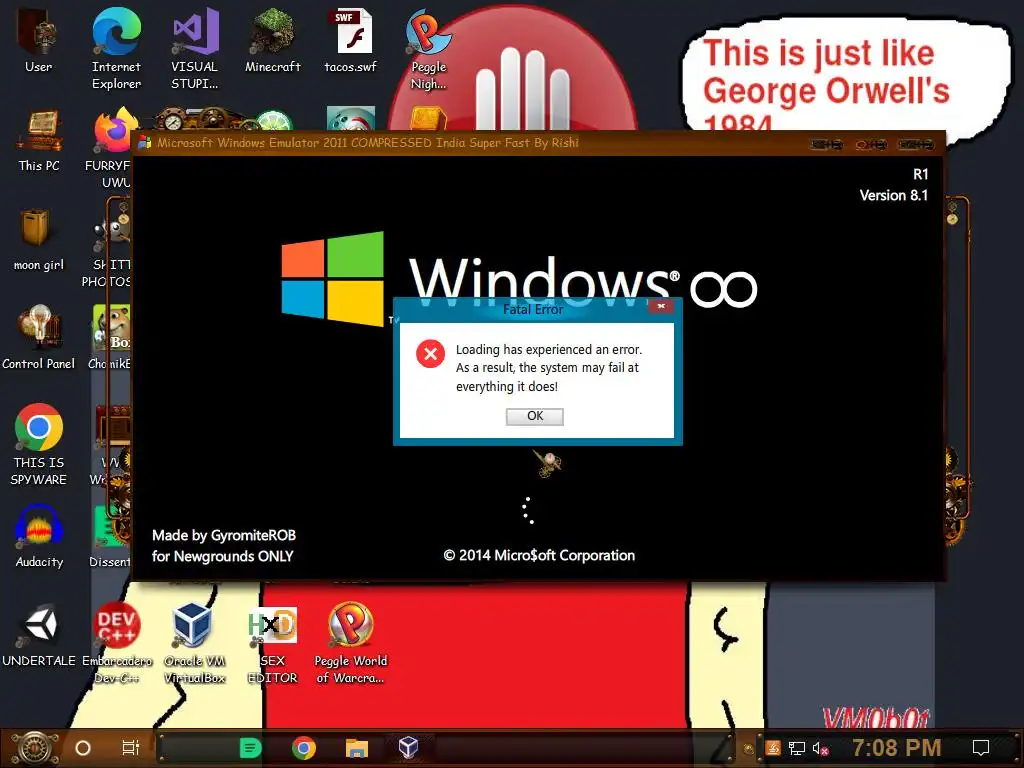Click the Windows logo in emulator

(332, 278)
